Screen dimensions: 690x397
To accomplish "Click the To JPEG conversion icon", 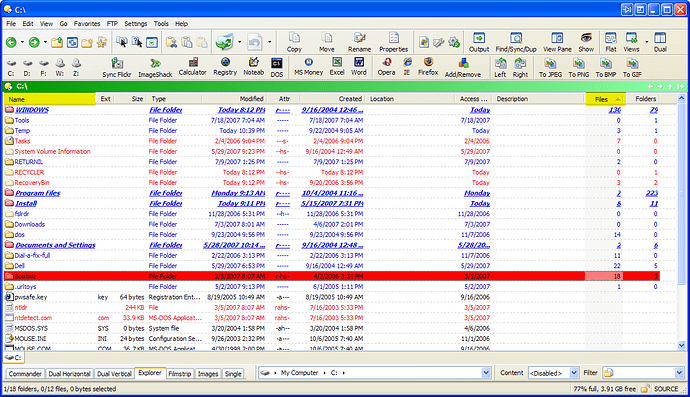I will 551,68.
